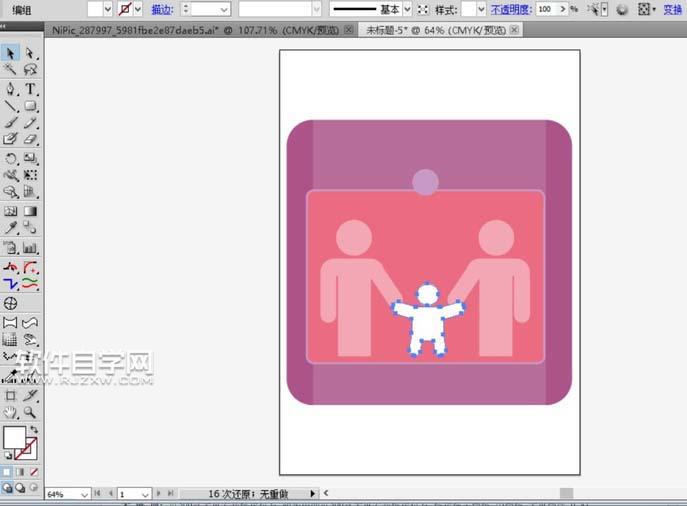Select the Lasso tool
687x506 pixels.
[x=30, y=69]
